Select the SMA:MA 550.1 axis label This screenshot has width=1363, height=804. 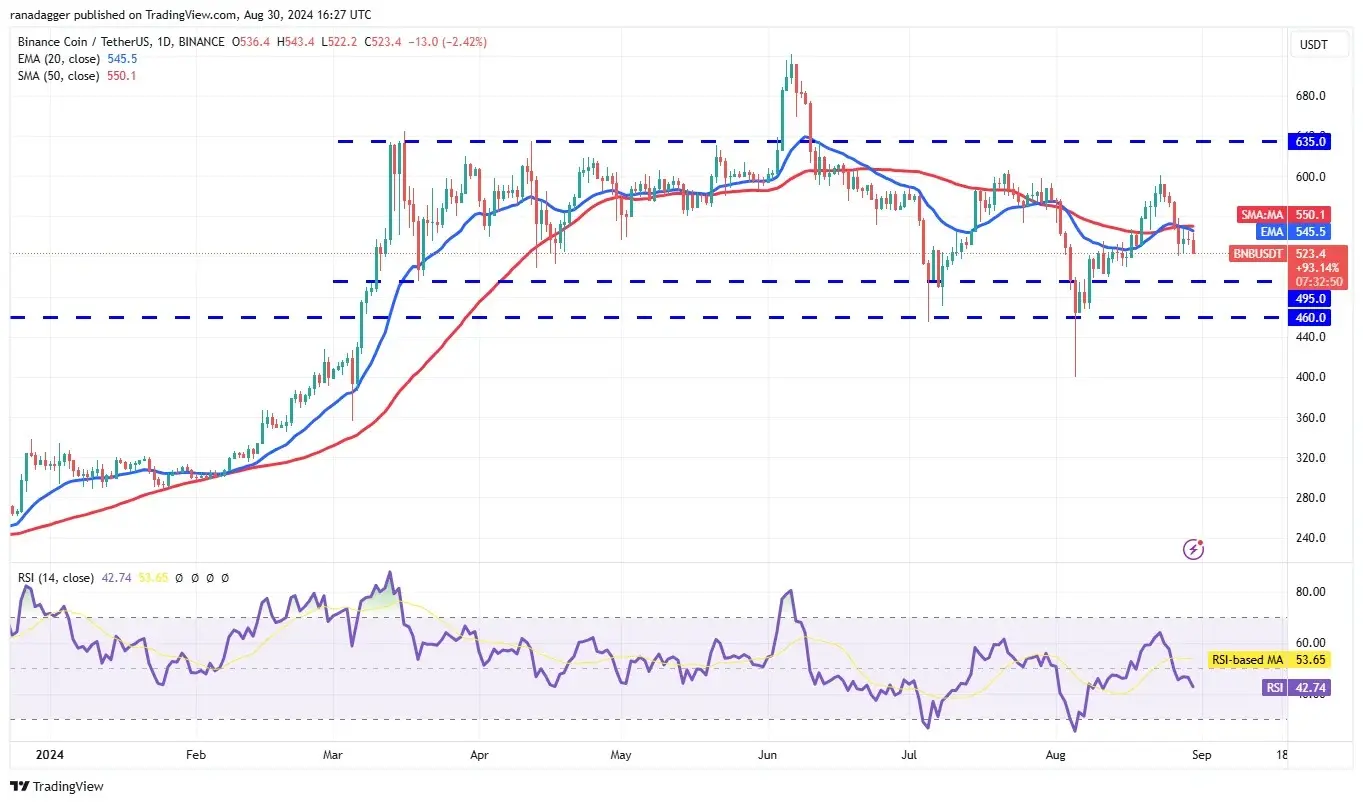click(x=1286, y=214)
